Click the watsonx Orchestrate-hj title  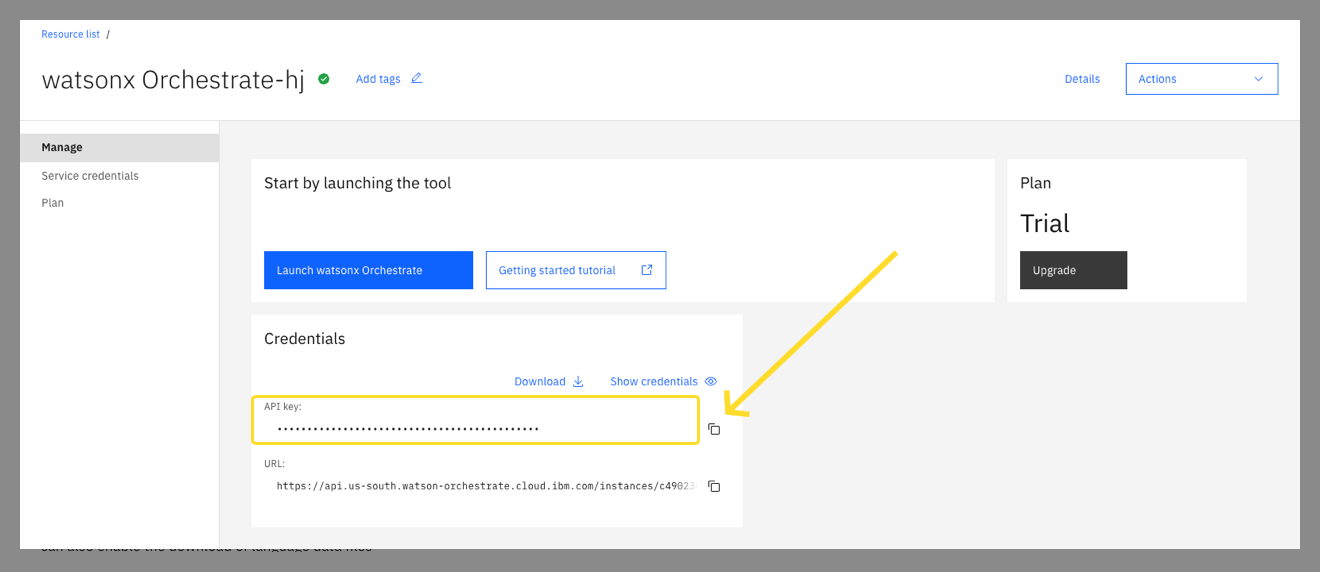[173, 80]
